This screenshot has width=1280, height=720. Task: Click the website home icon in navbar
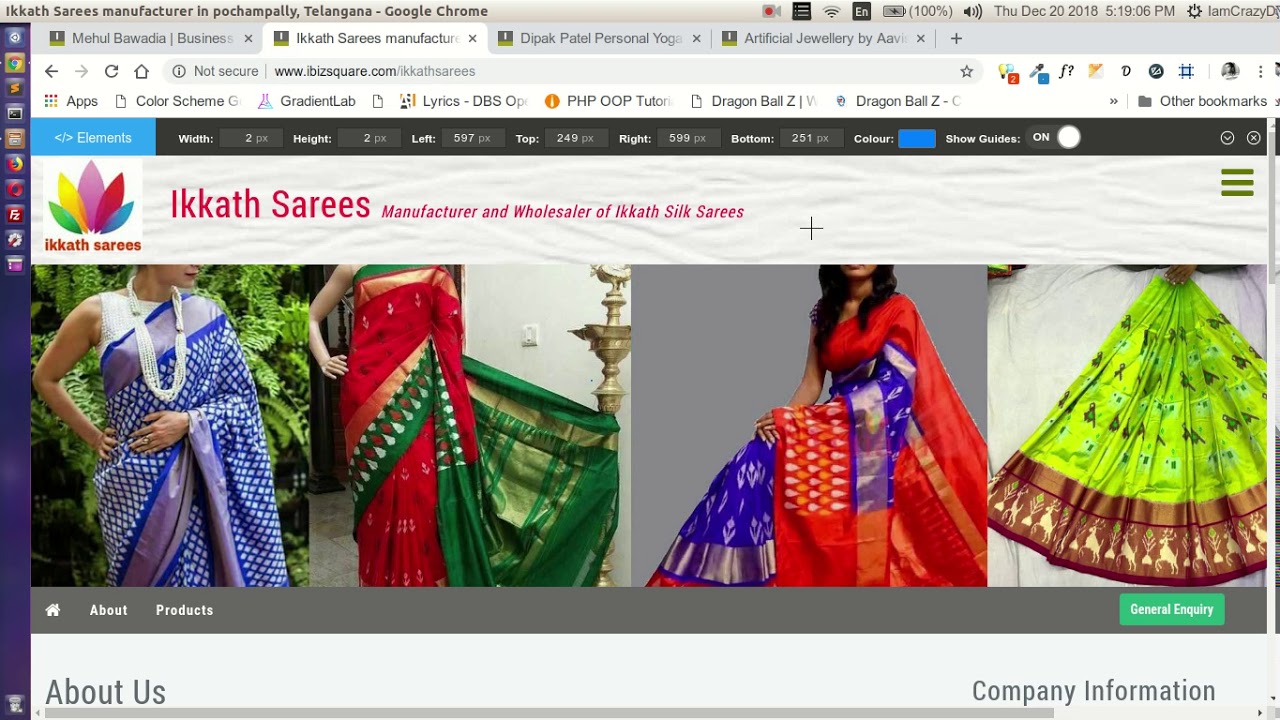pos(53,610)
